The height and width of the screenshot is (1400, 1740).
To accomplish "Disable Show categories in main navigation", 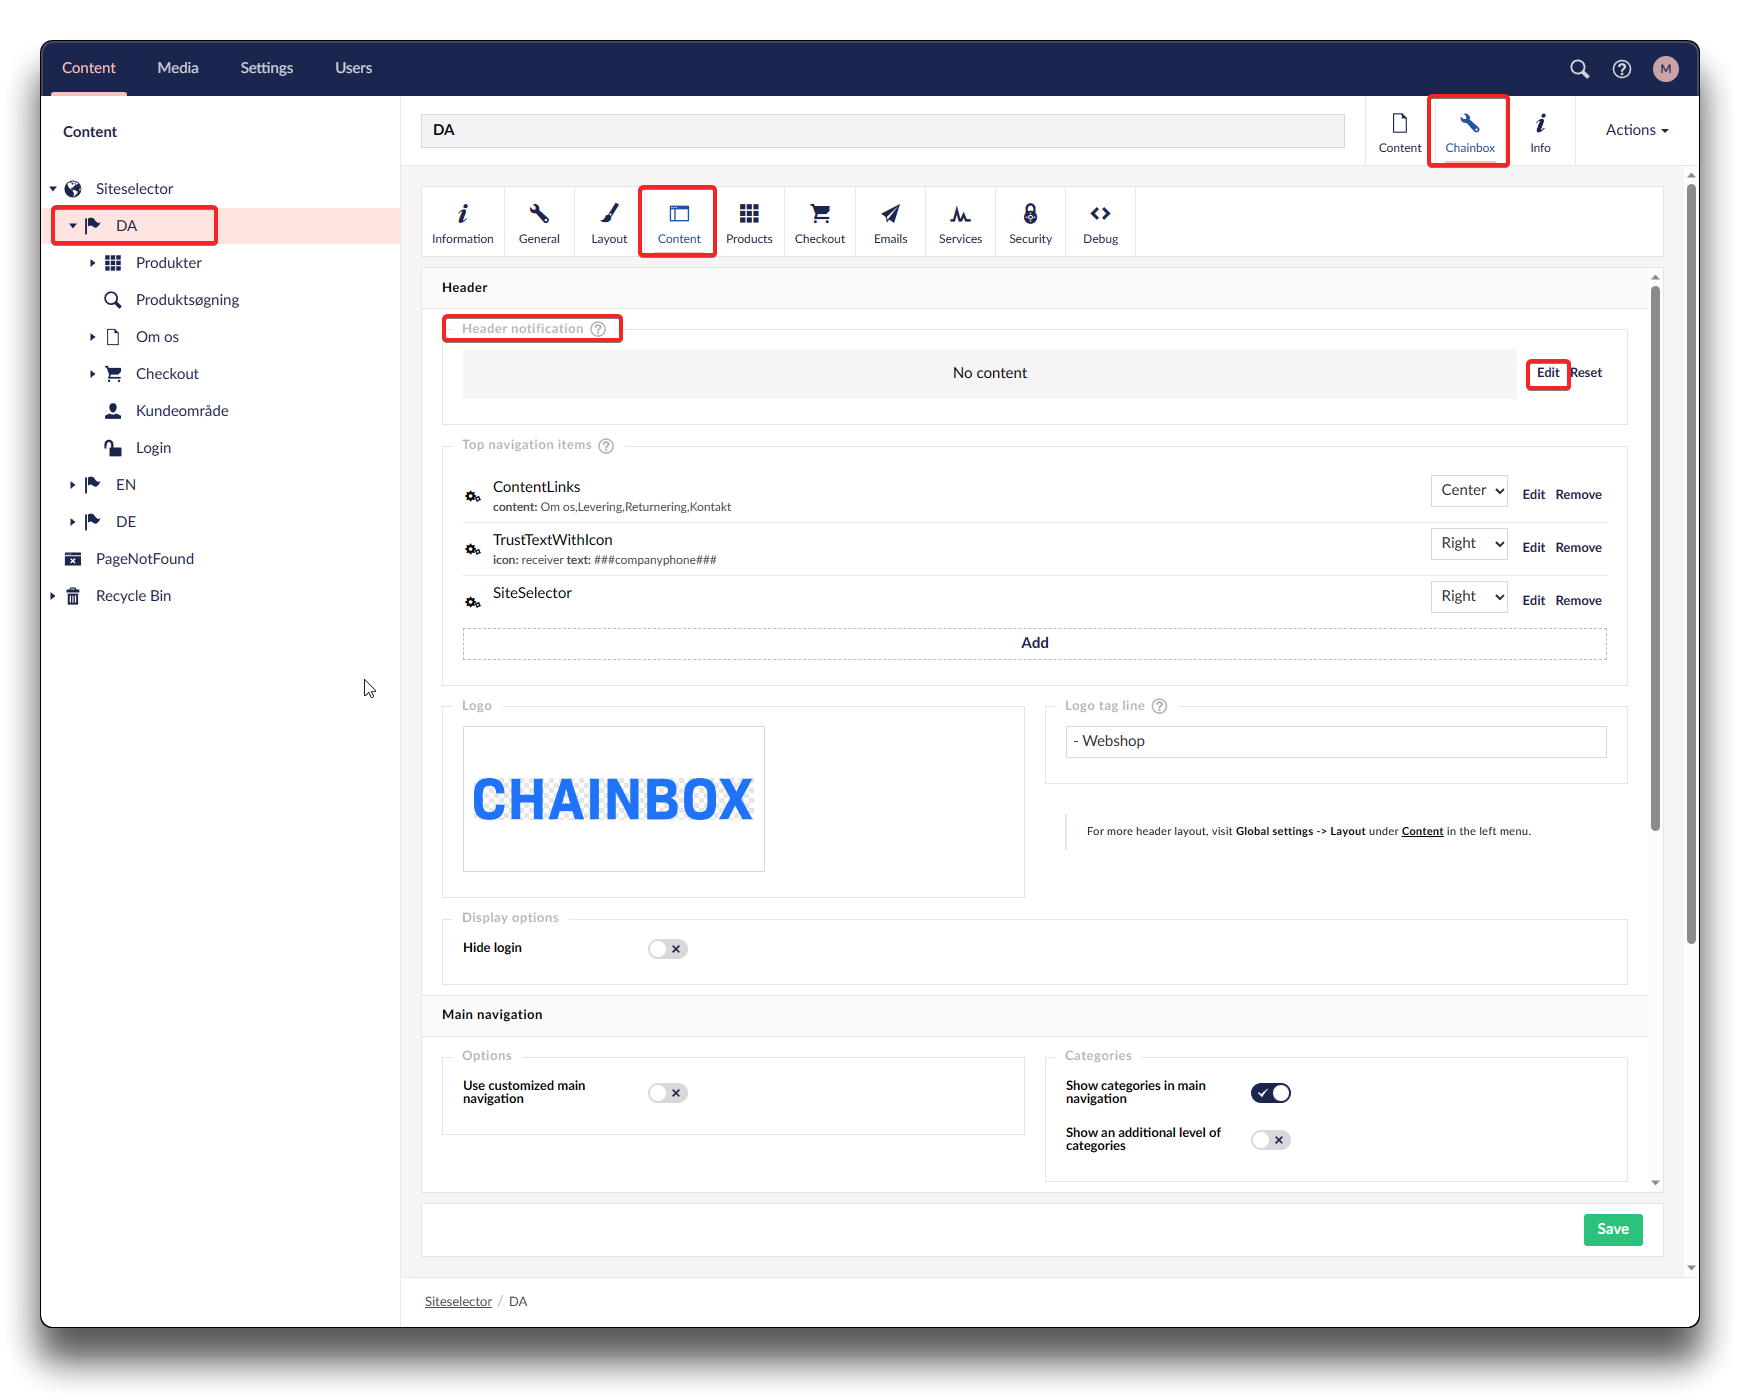I will [x=1270, y=1093].
